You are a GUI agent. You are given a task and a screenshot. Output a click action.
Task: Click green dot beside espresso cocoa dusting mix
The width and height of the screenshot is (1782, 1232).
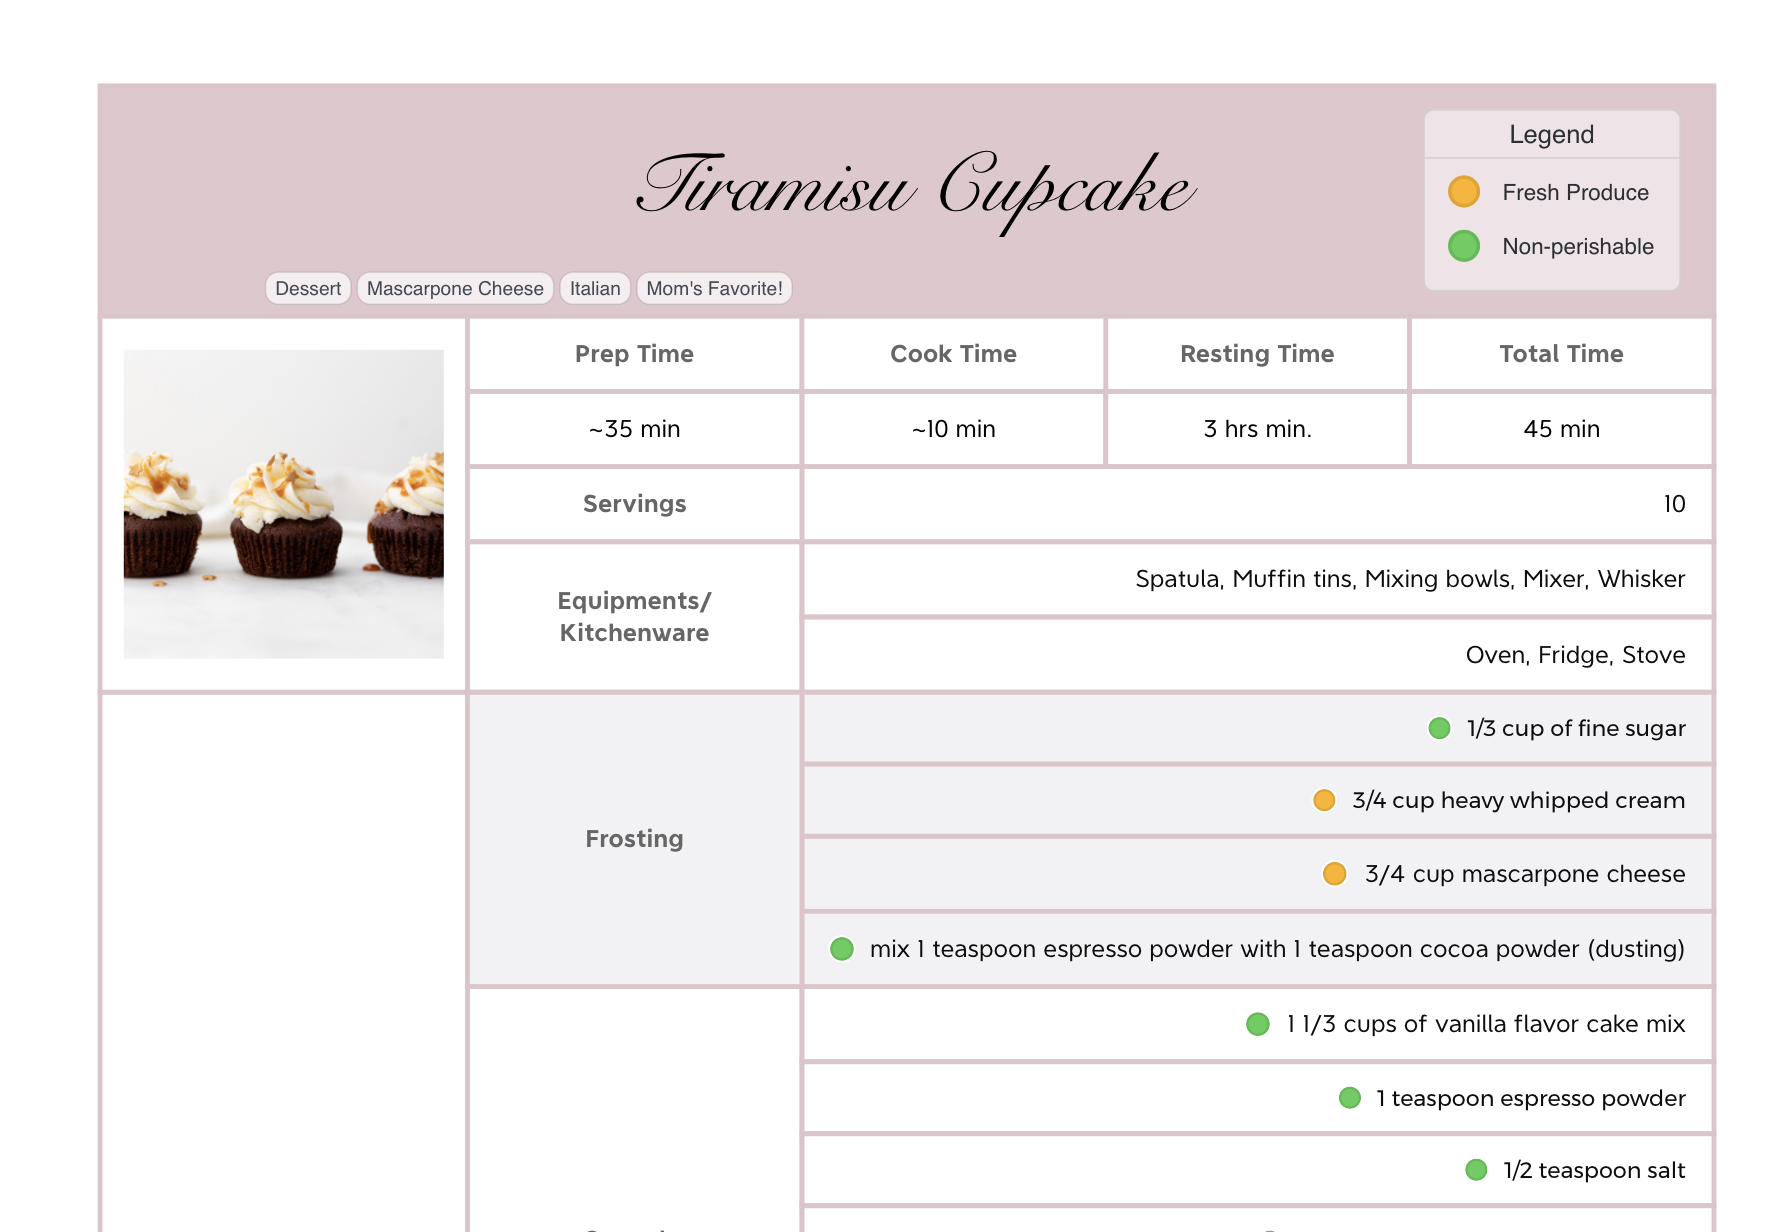(842, 948)
